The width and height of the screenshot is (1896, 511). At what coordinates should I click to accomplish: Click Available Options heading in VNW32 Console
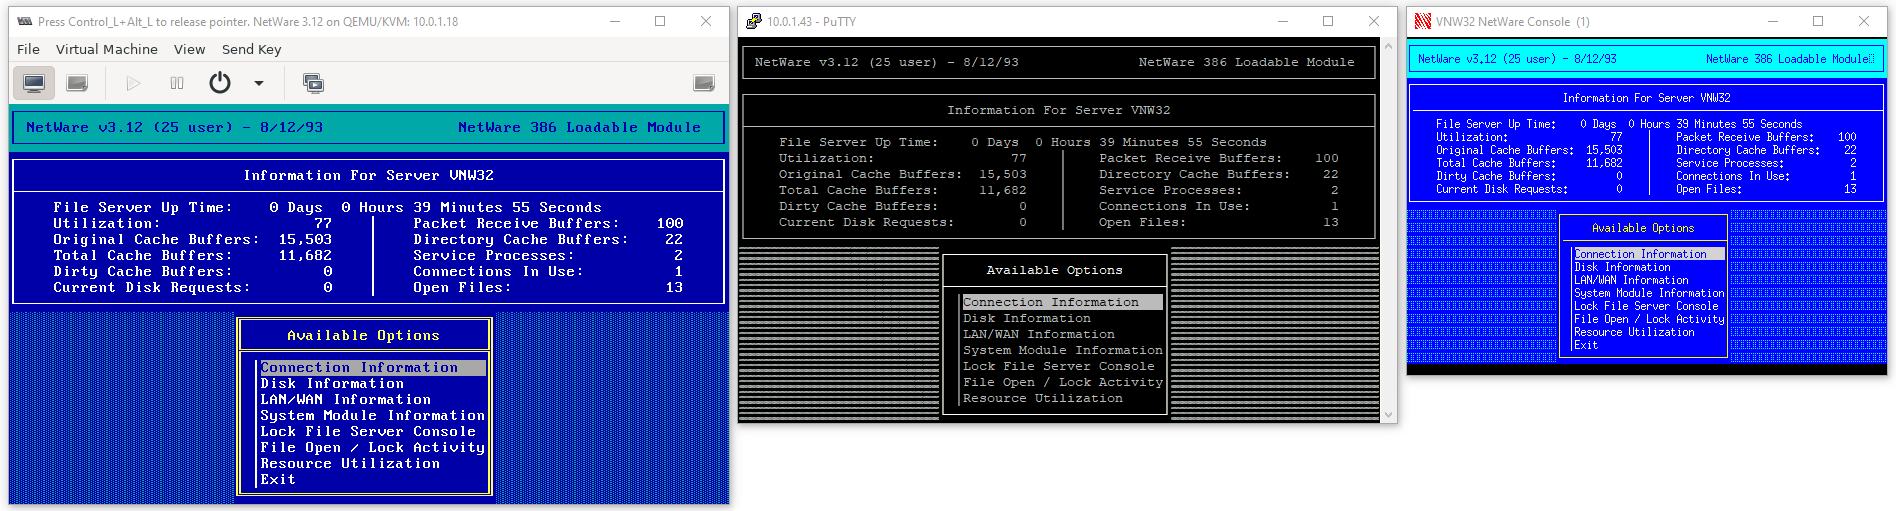pos(1643,228)
